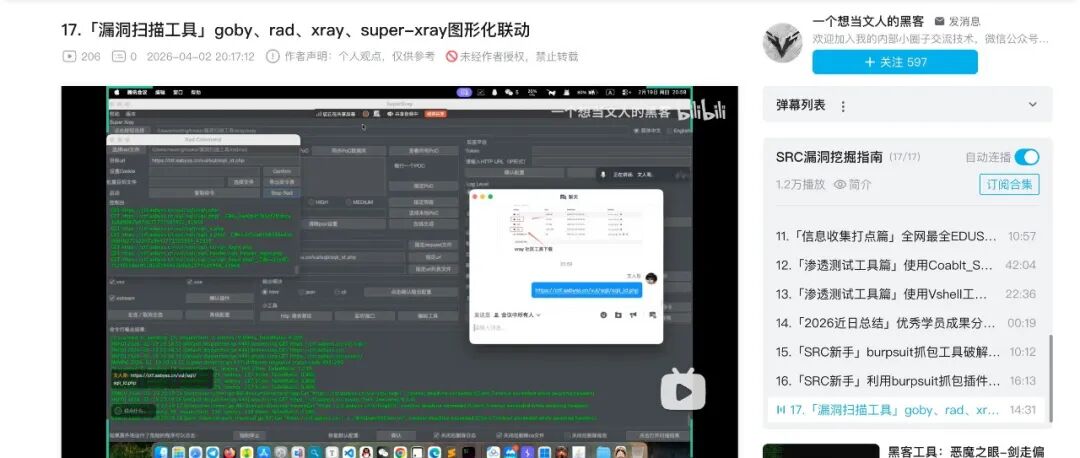The height and width of the screenshot is (458, 1080).
Task: Select current item 17.「漏洞扫描工具」goby、rad
Action: tap(906, 410)
